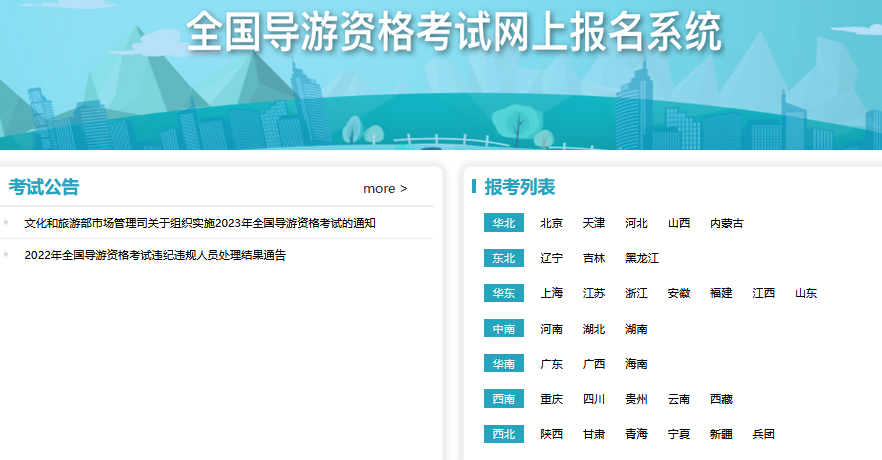
Task: Open 甘肃 registration entry
Action: tap(594, 434)
